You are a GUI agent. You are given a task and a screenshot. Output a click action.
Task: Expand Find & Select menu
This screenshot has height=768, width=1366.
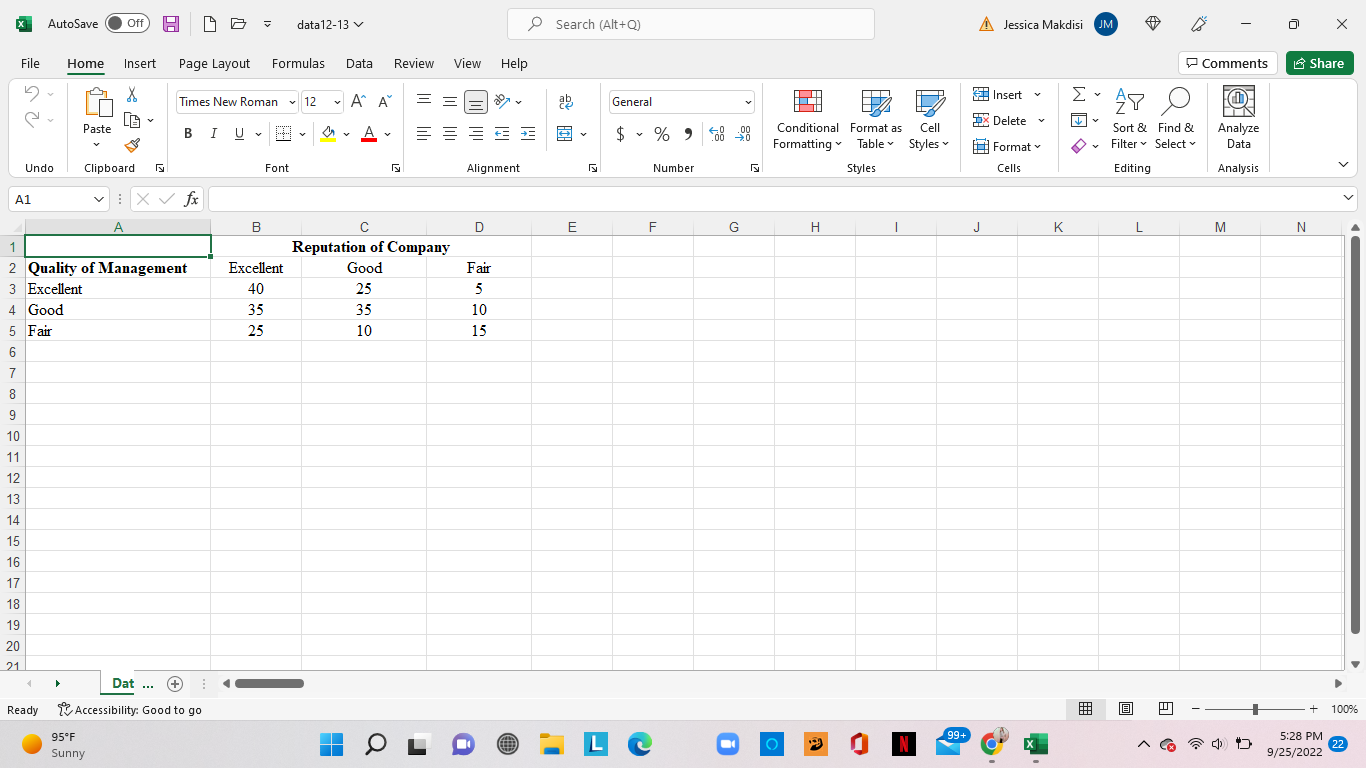pyautogui.click(x=1176, y=119)
